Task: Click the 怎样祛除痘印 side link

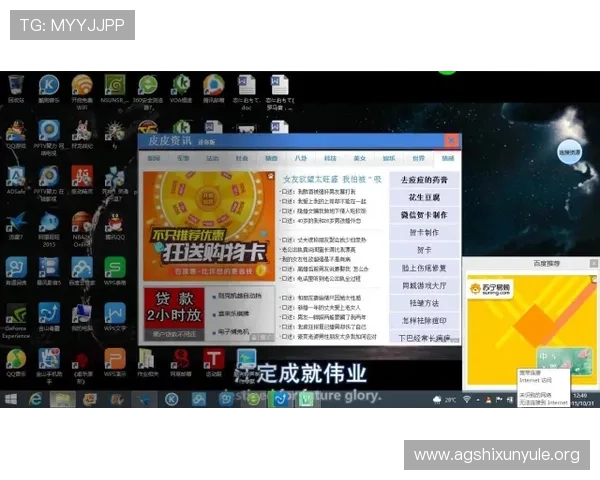Action: (424, 321)
